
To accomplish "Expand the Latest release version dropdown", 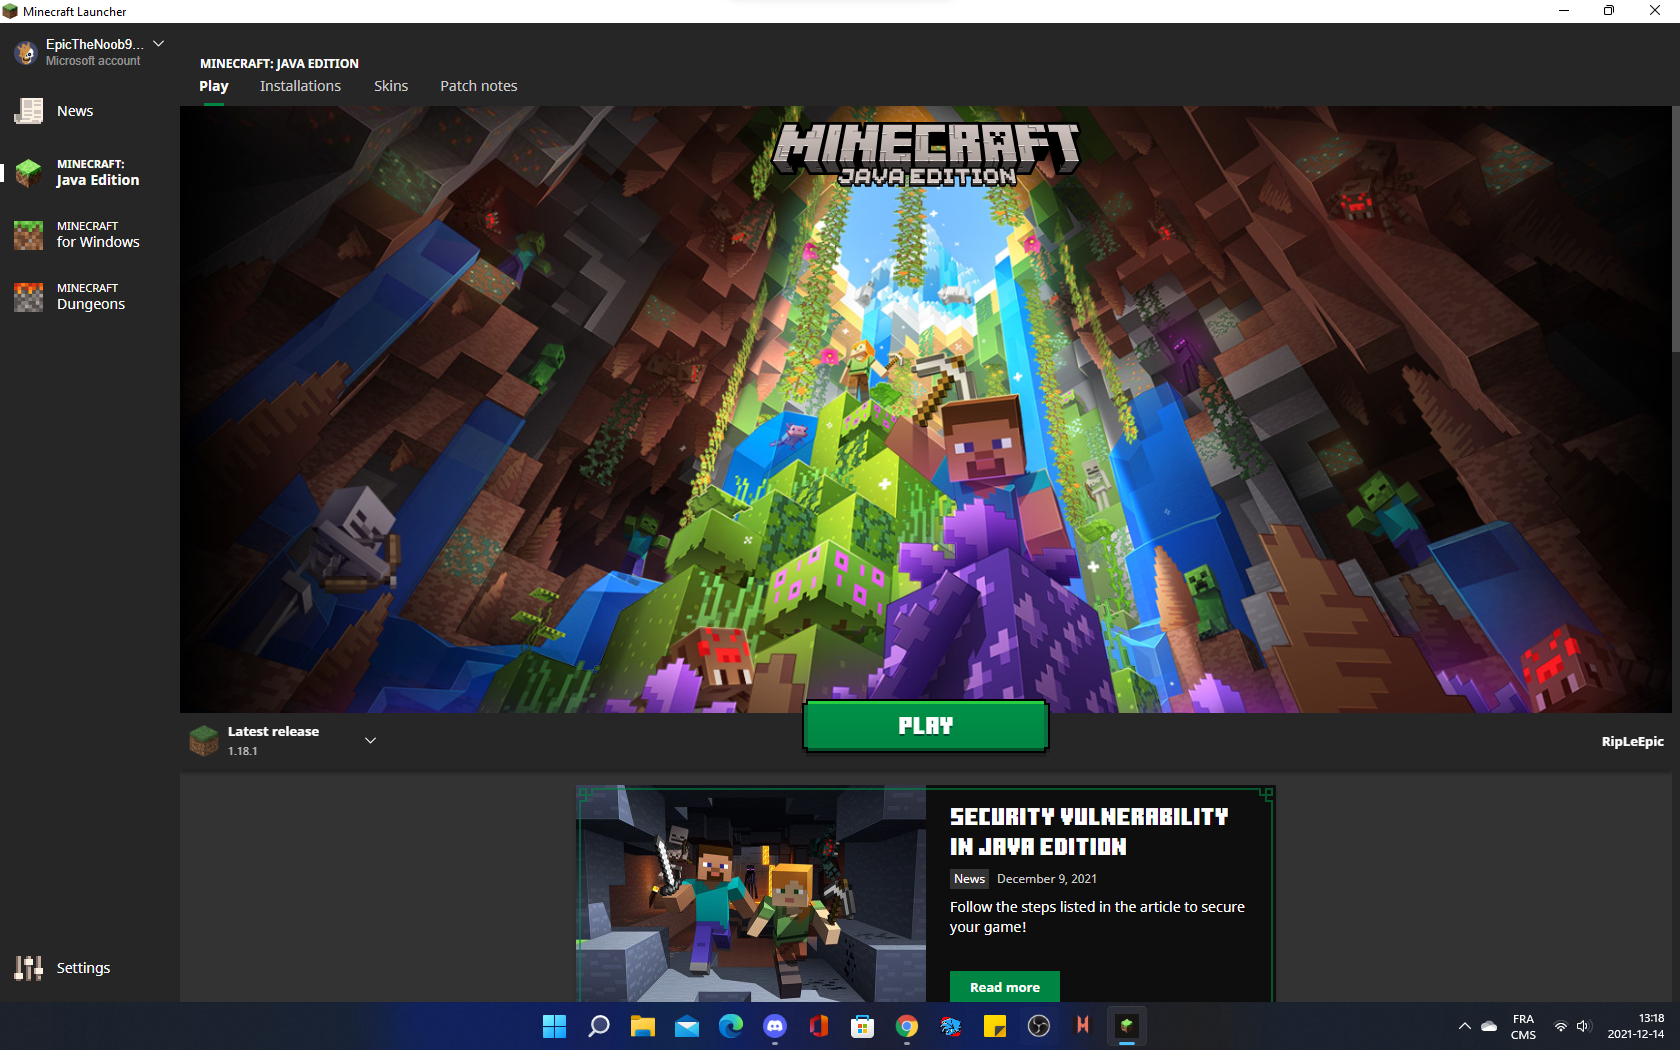I will click(370, 741).
